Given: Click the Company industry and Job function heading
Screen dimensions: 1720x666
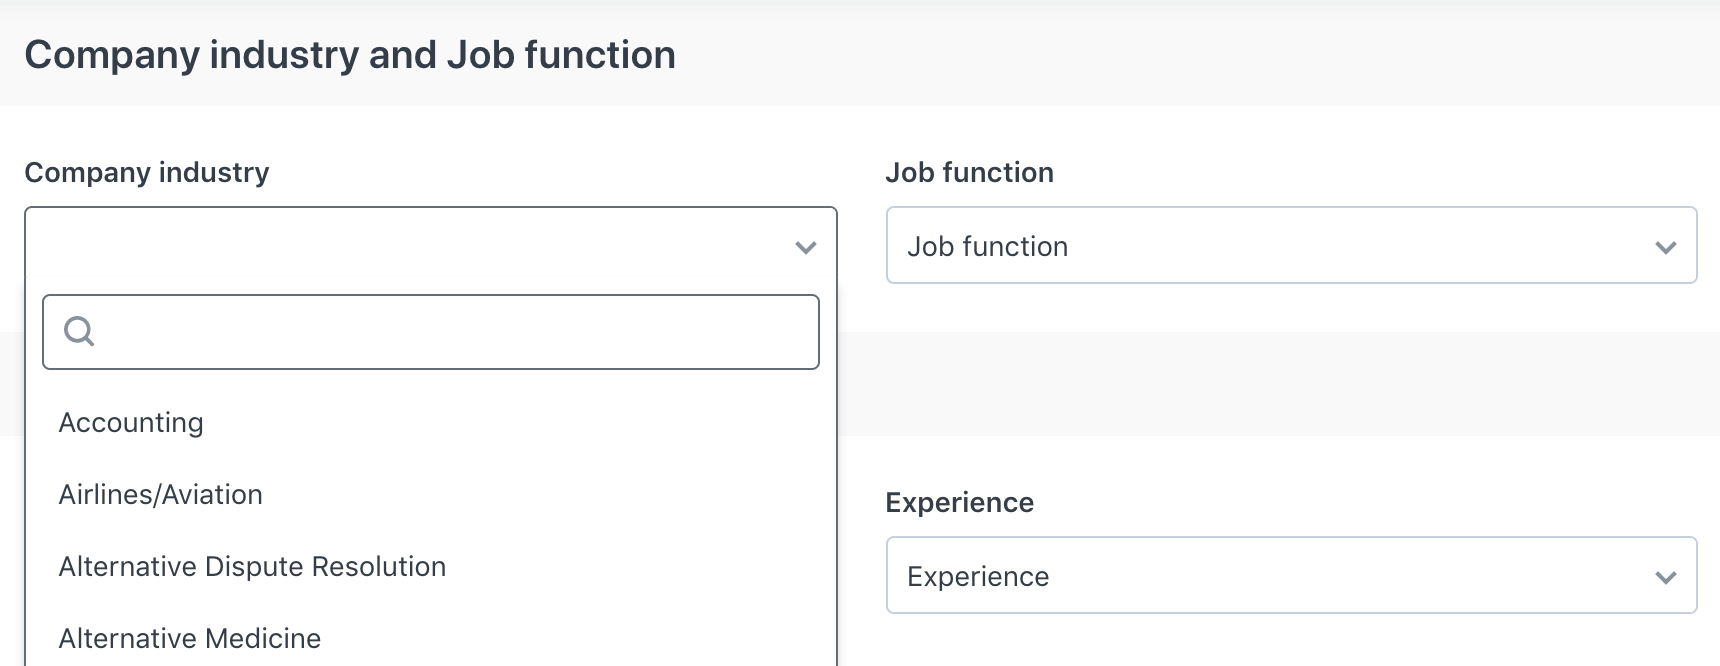Looking at the screenshot, I should 350,55.
